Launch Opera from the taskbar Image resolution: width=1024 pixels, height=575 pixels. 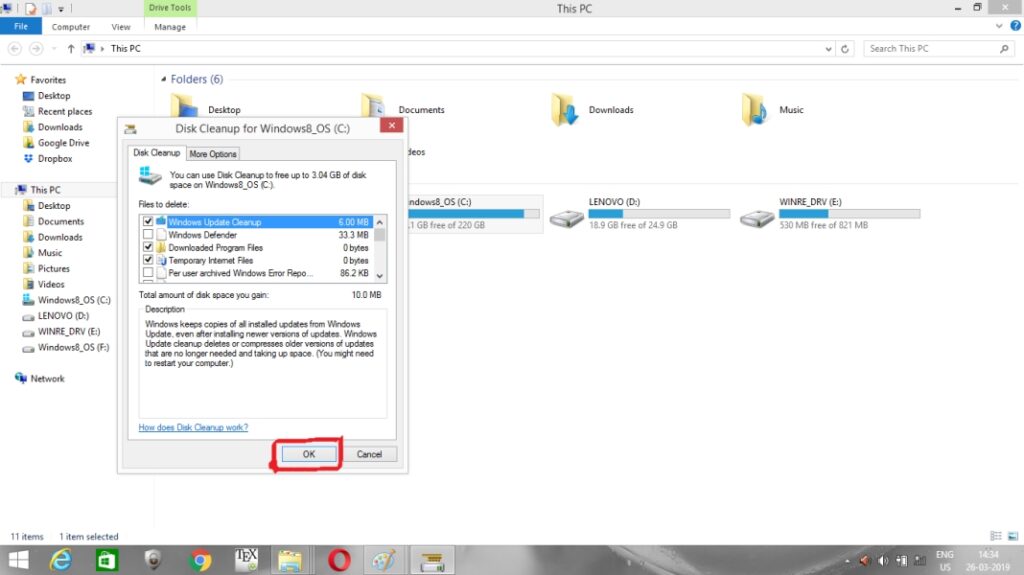338,560
